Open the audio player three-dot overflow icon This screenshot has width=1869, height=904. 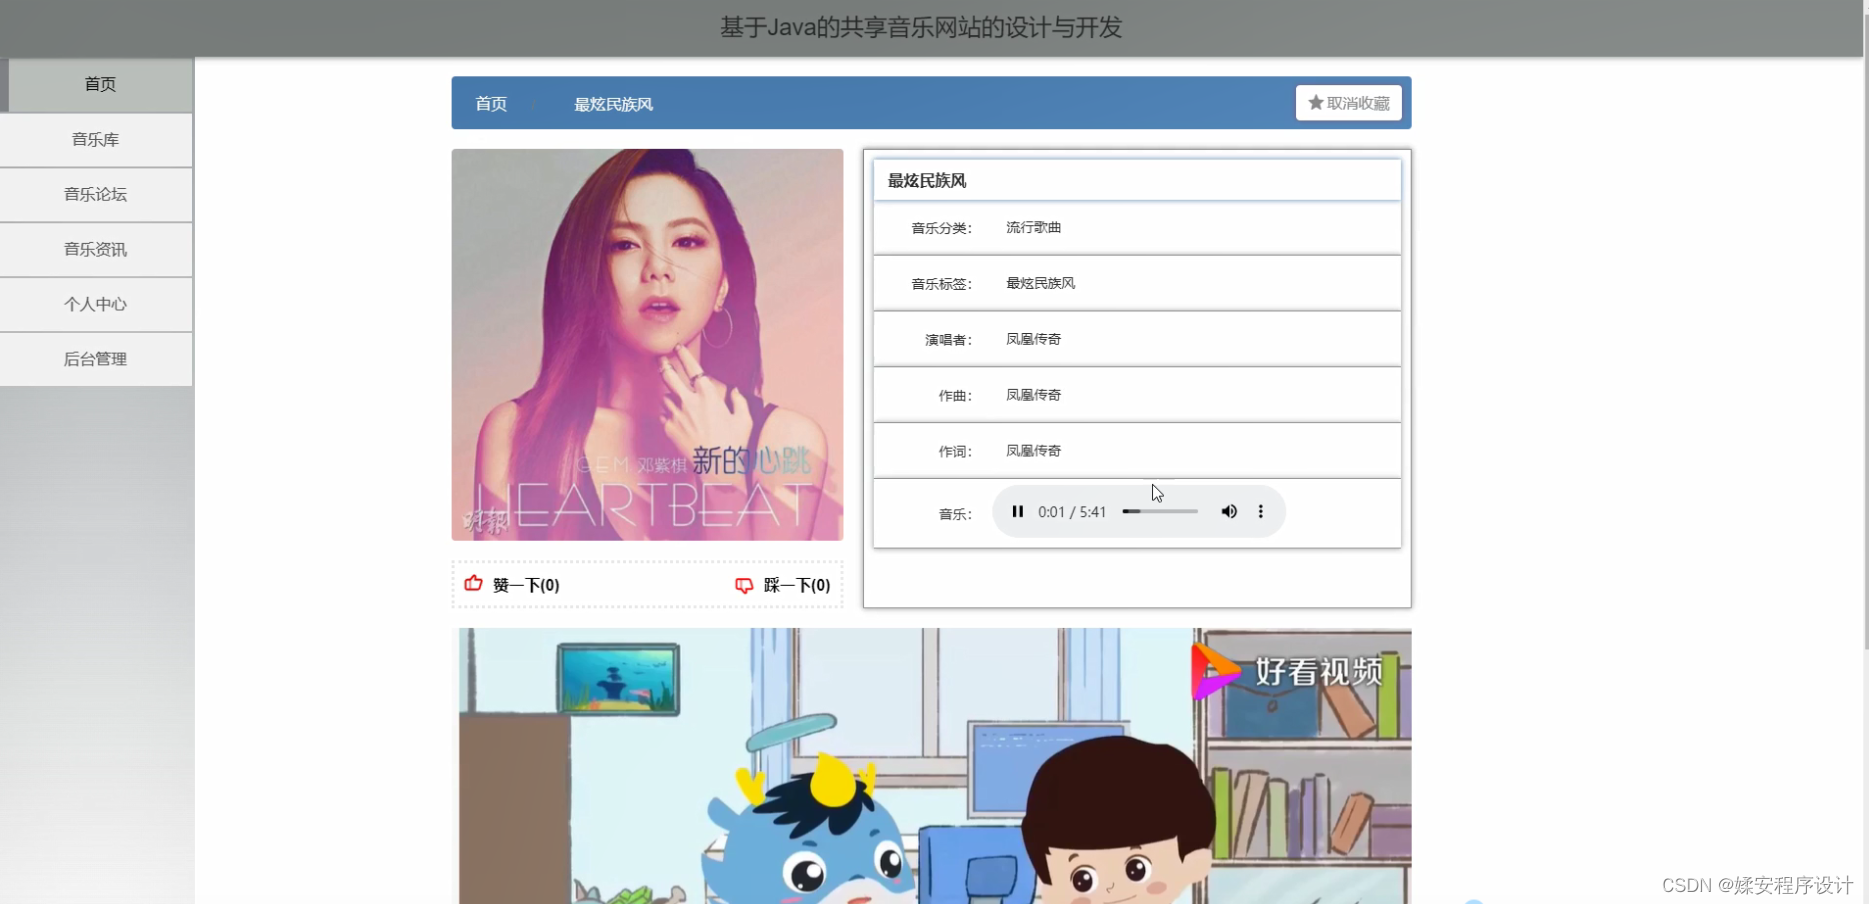point(1260,511)
